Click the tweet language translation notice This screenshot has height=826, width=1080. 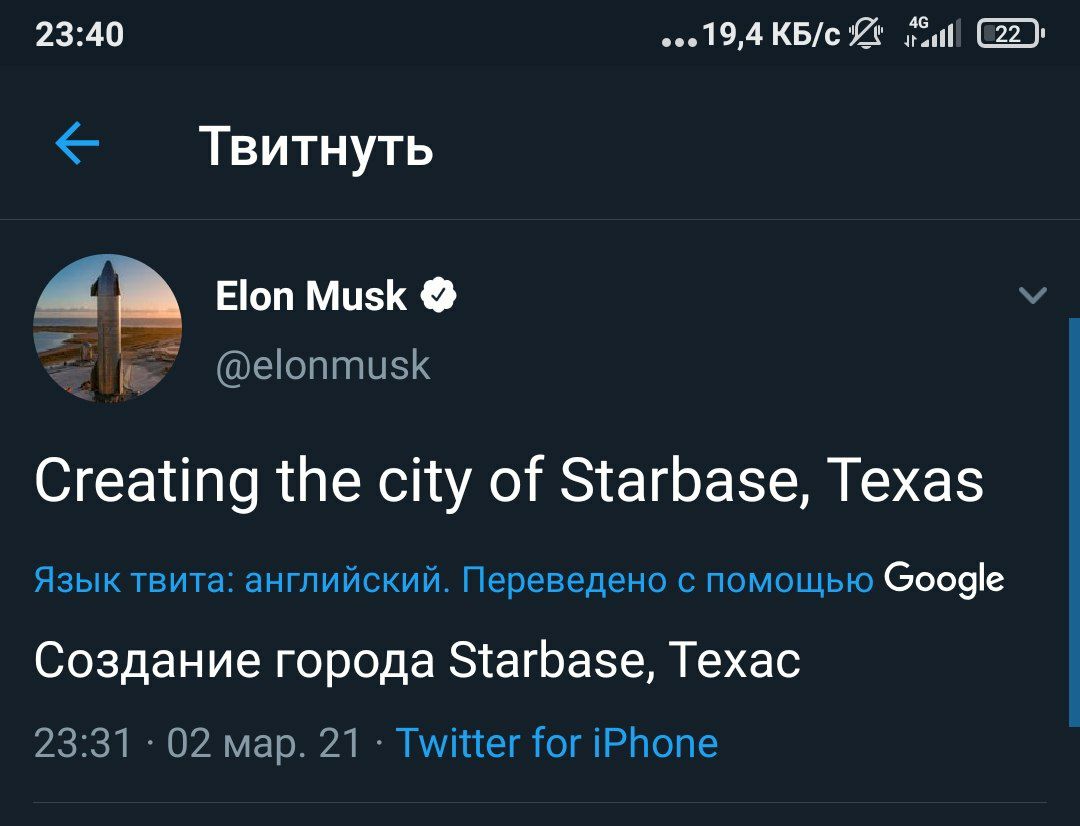coord(453,579)
